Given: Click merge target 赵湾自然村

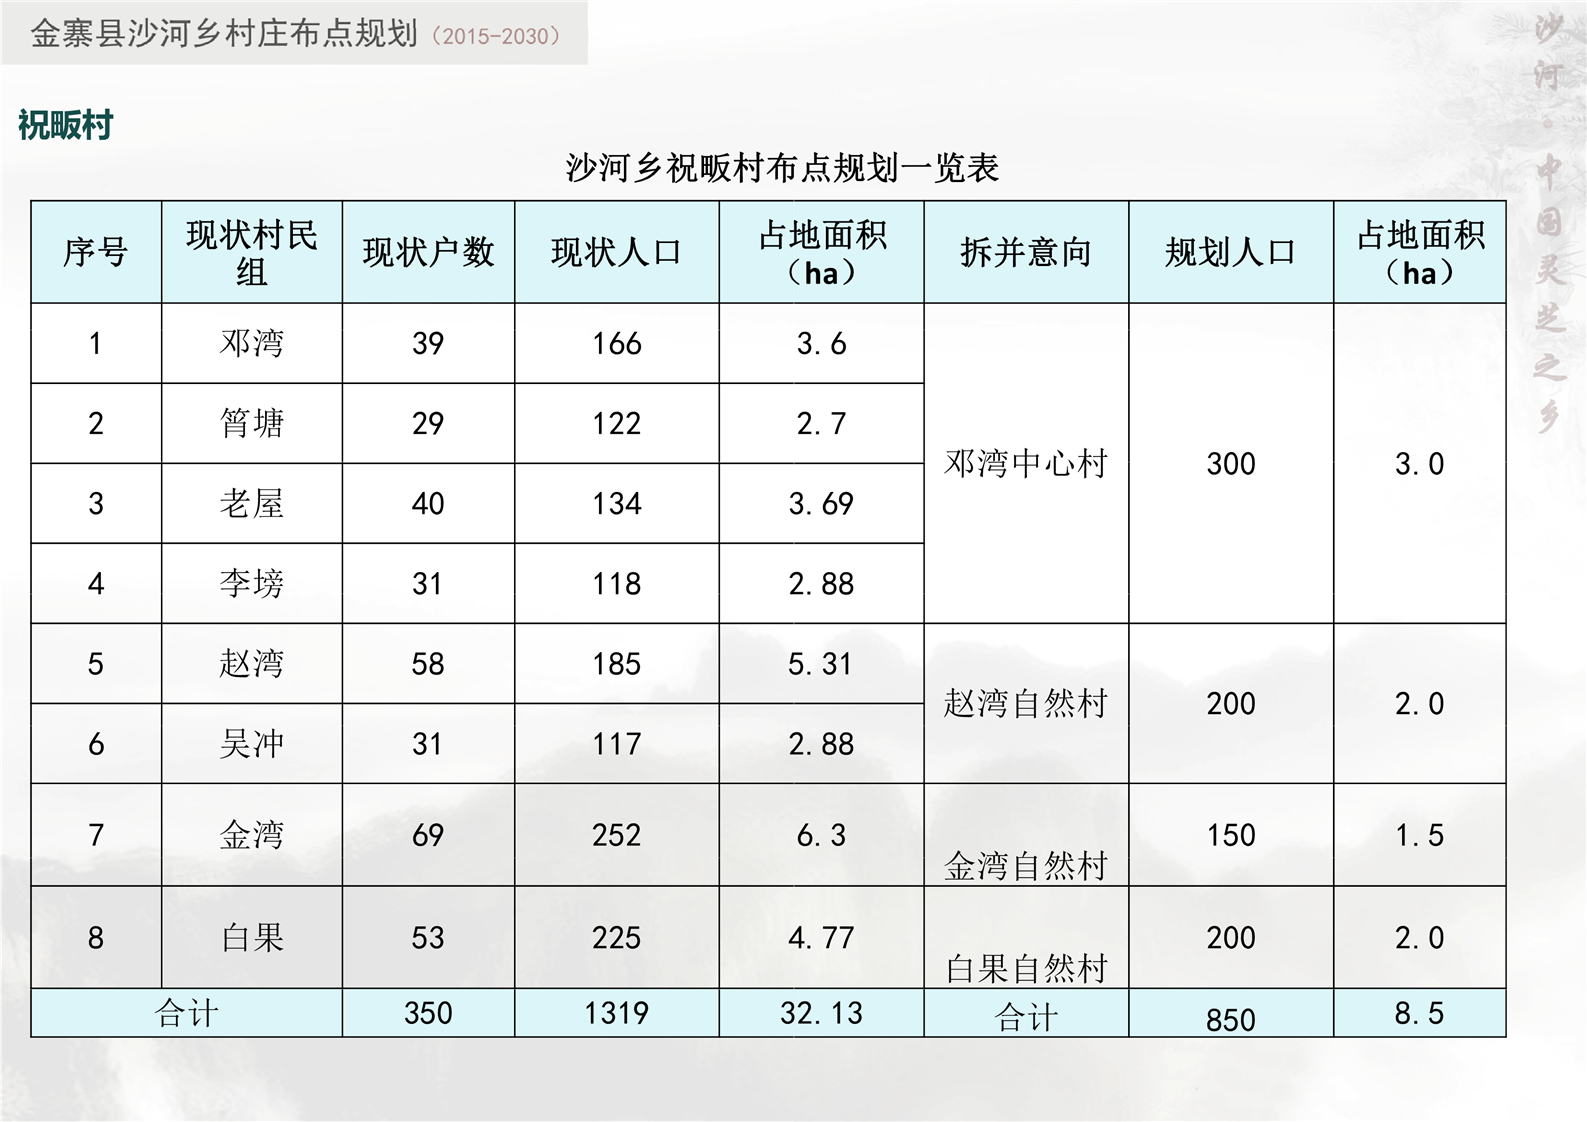Looking at the screenshot, I should click(1026, 703).
